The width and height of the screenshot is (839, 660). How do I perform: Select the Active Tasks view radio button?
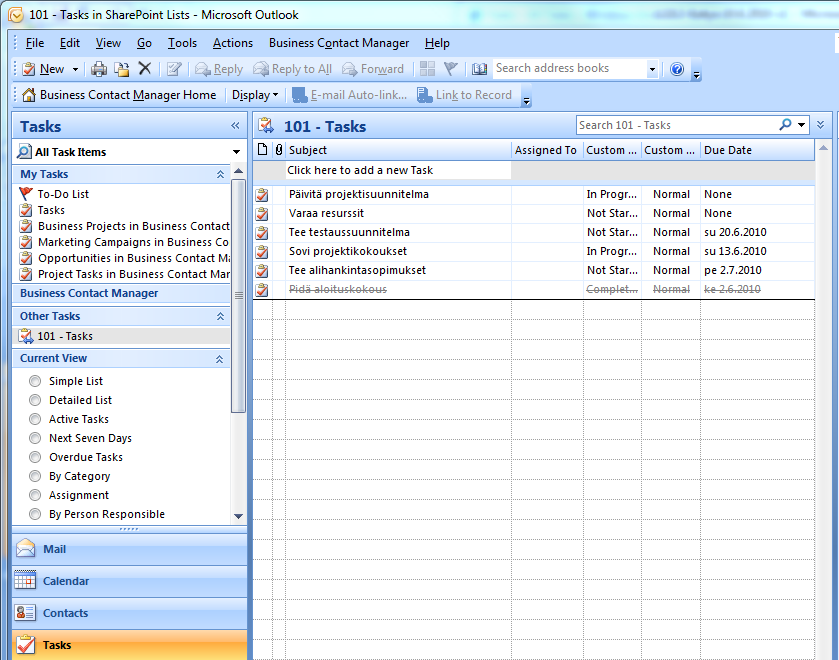click(x=35, y=419)
